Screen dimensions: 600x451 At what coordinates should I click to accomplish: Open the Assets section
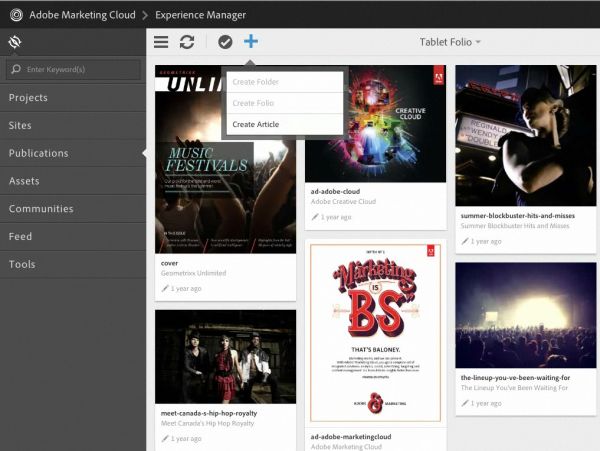pyautogui.click(x=73, y=181)
